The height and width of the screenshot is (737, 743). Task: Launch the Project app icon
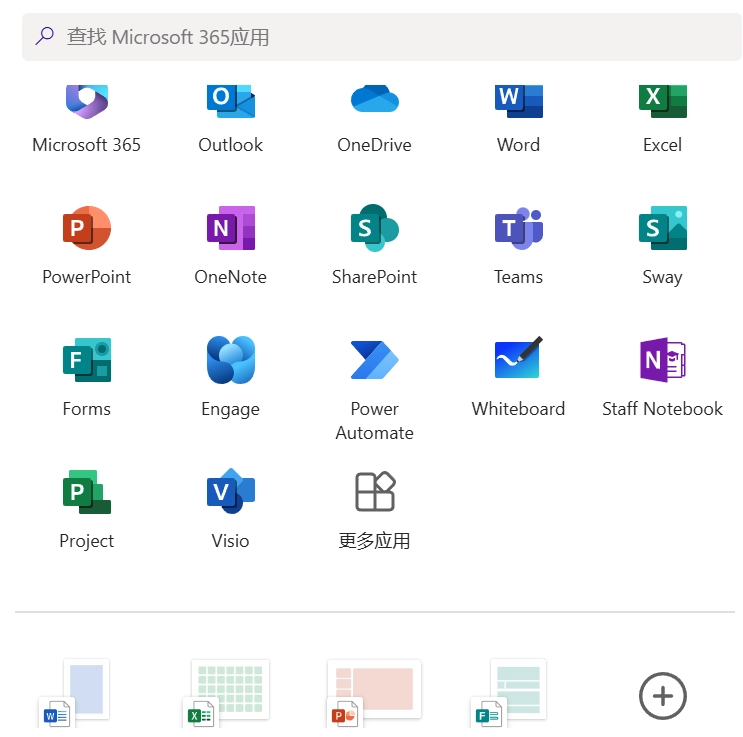[87, 491]
